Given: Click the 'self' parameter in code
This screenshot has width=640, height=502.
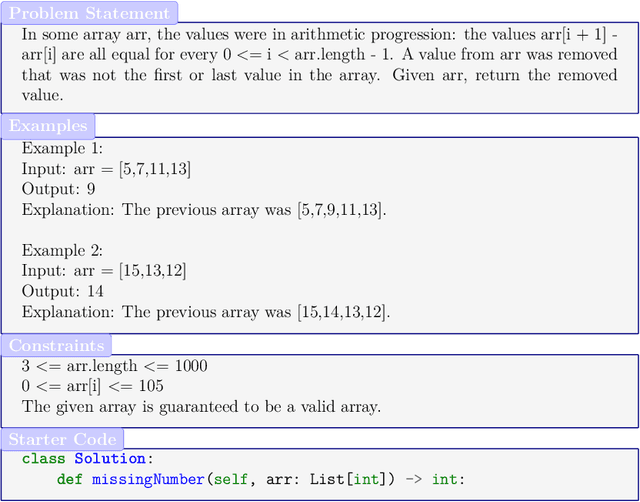Looking at the screenshot, I should (231, 479).
